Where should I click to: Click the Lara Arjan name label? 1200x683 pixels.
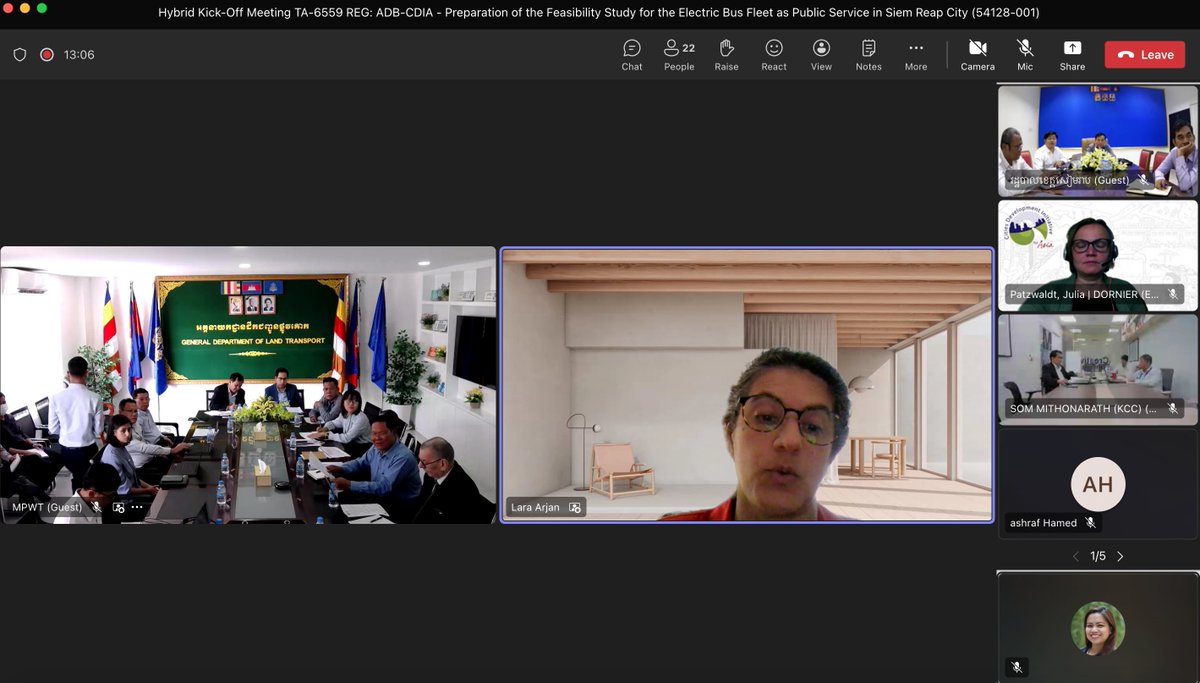click(x=534, y=507)
